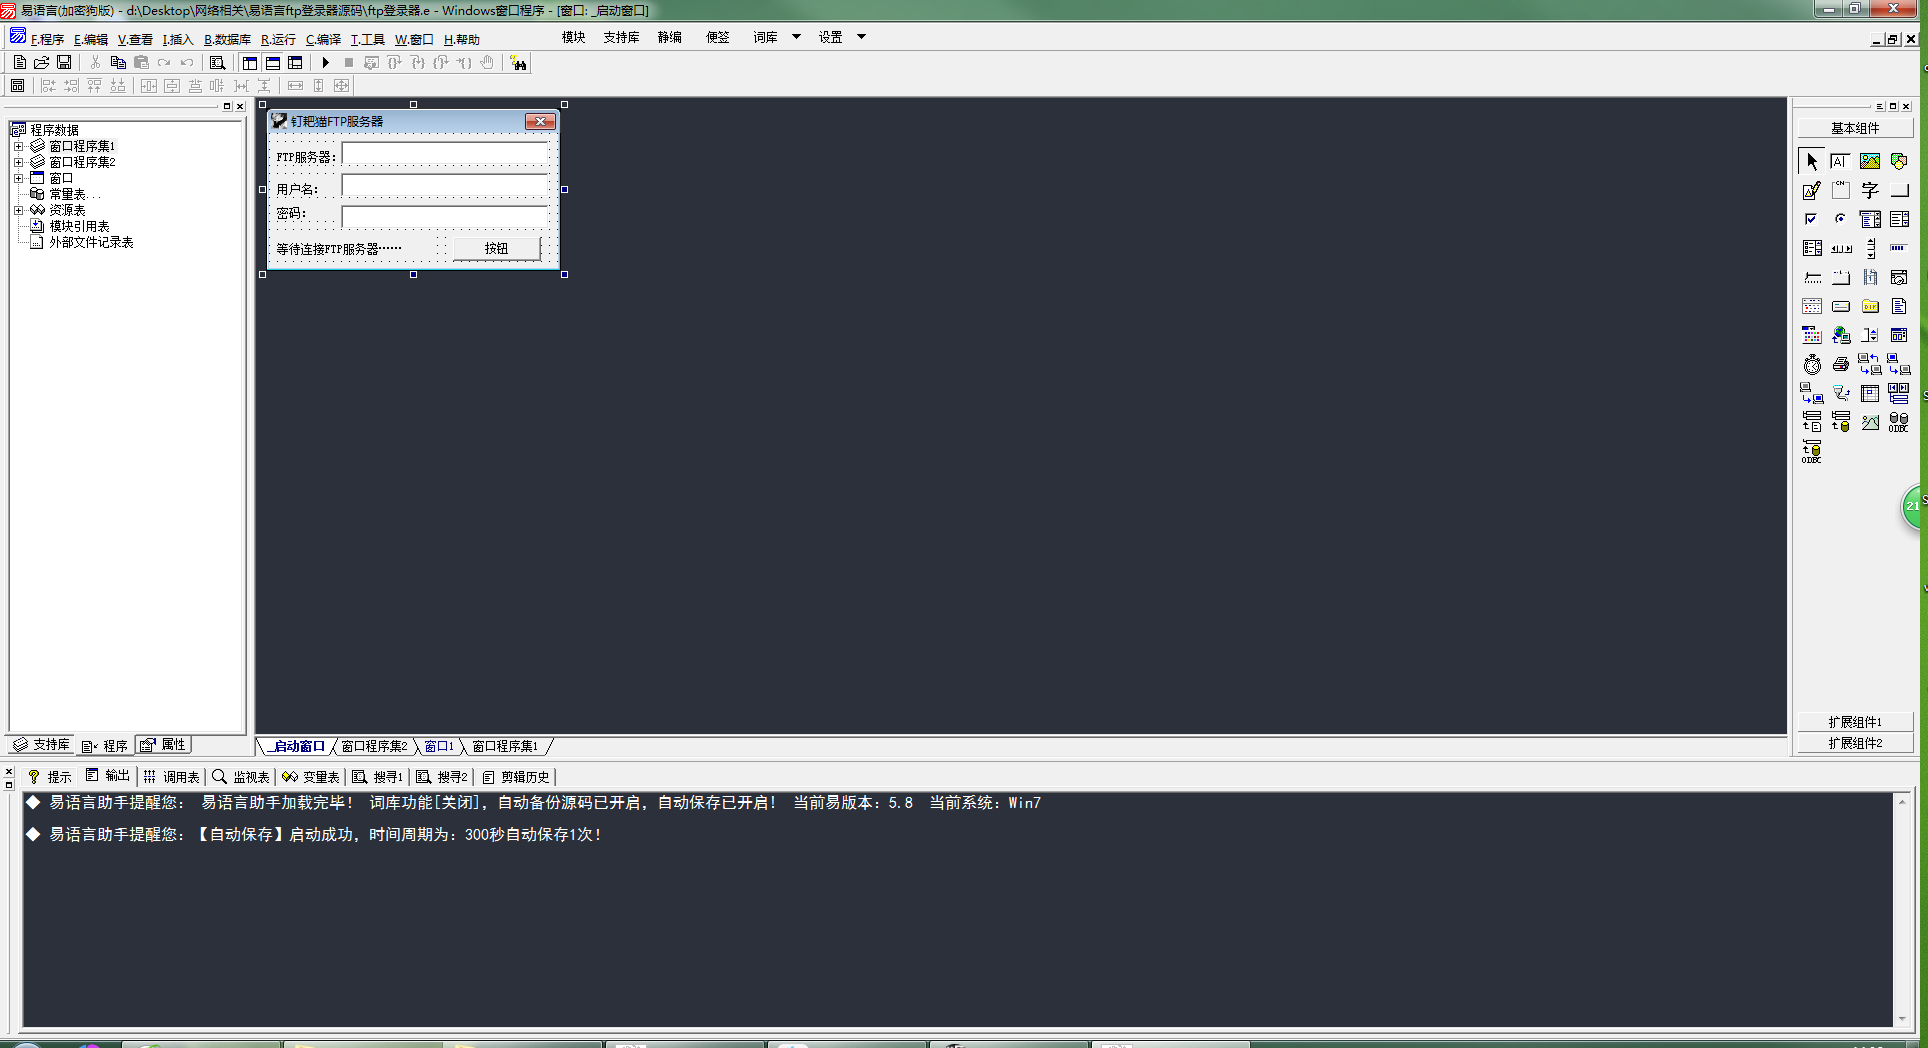The width and height of the screenshot is (1928, 1048).
Task: Open the R.运行 menu
Action: point(278,40)
